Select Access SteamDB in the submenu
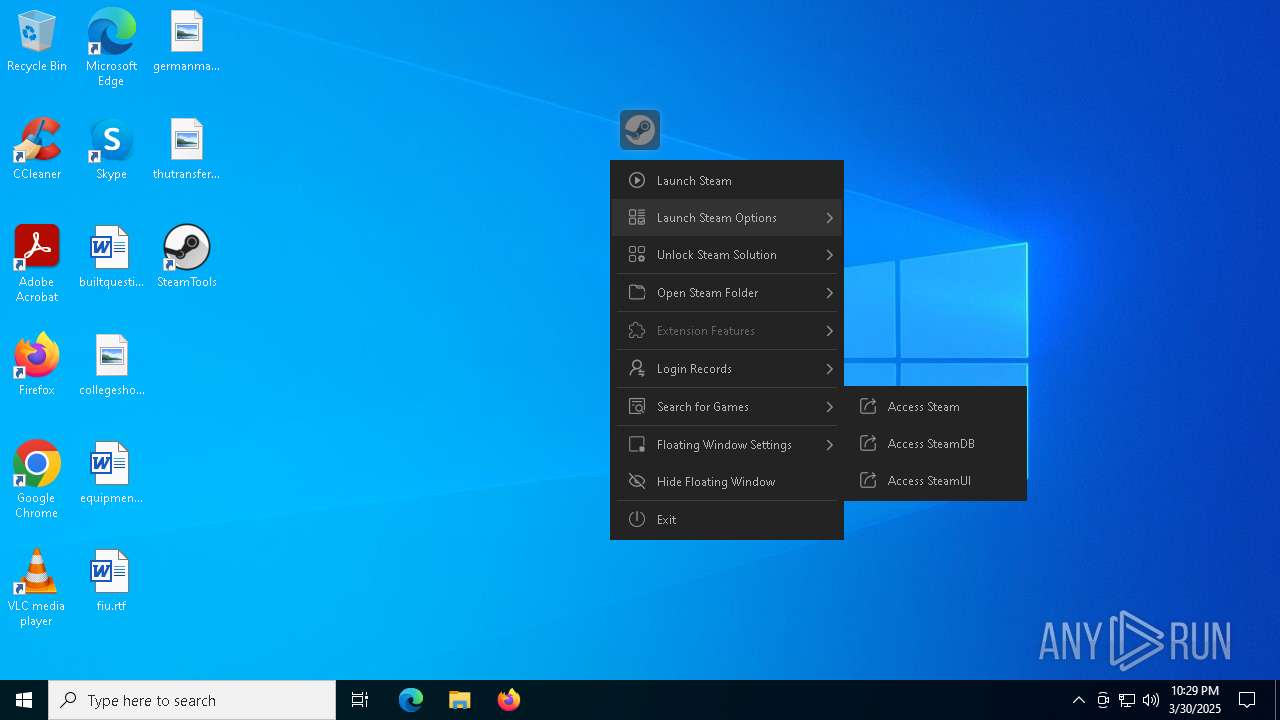 point(935,443)
